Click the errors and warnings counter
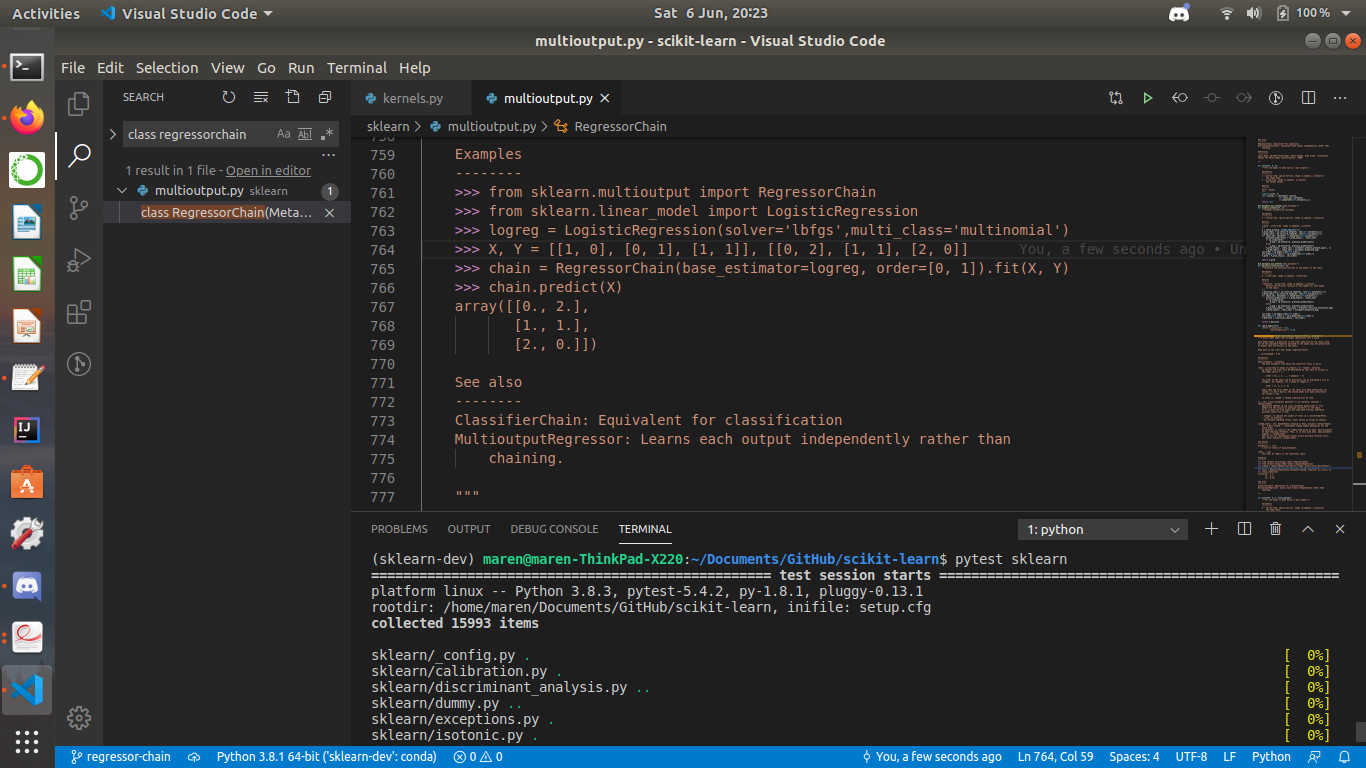1366x768 pixels. tap(477, 757)
